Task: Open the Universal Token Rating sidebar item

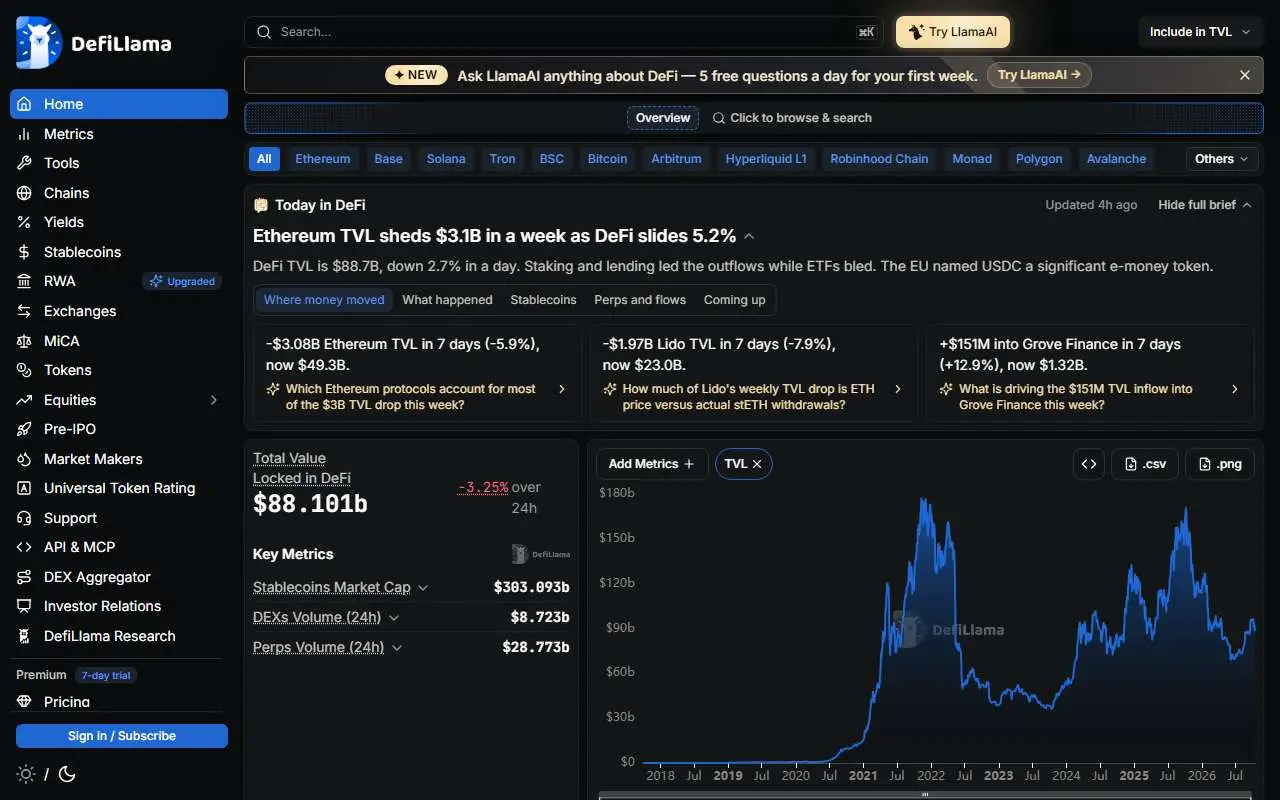Action: tap(120, 488)
